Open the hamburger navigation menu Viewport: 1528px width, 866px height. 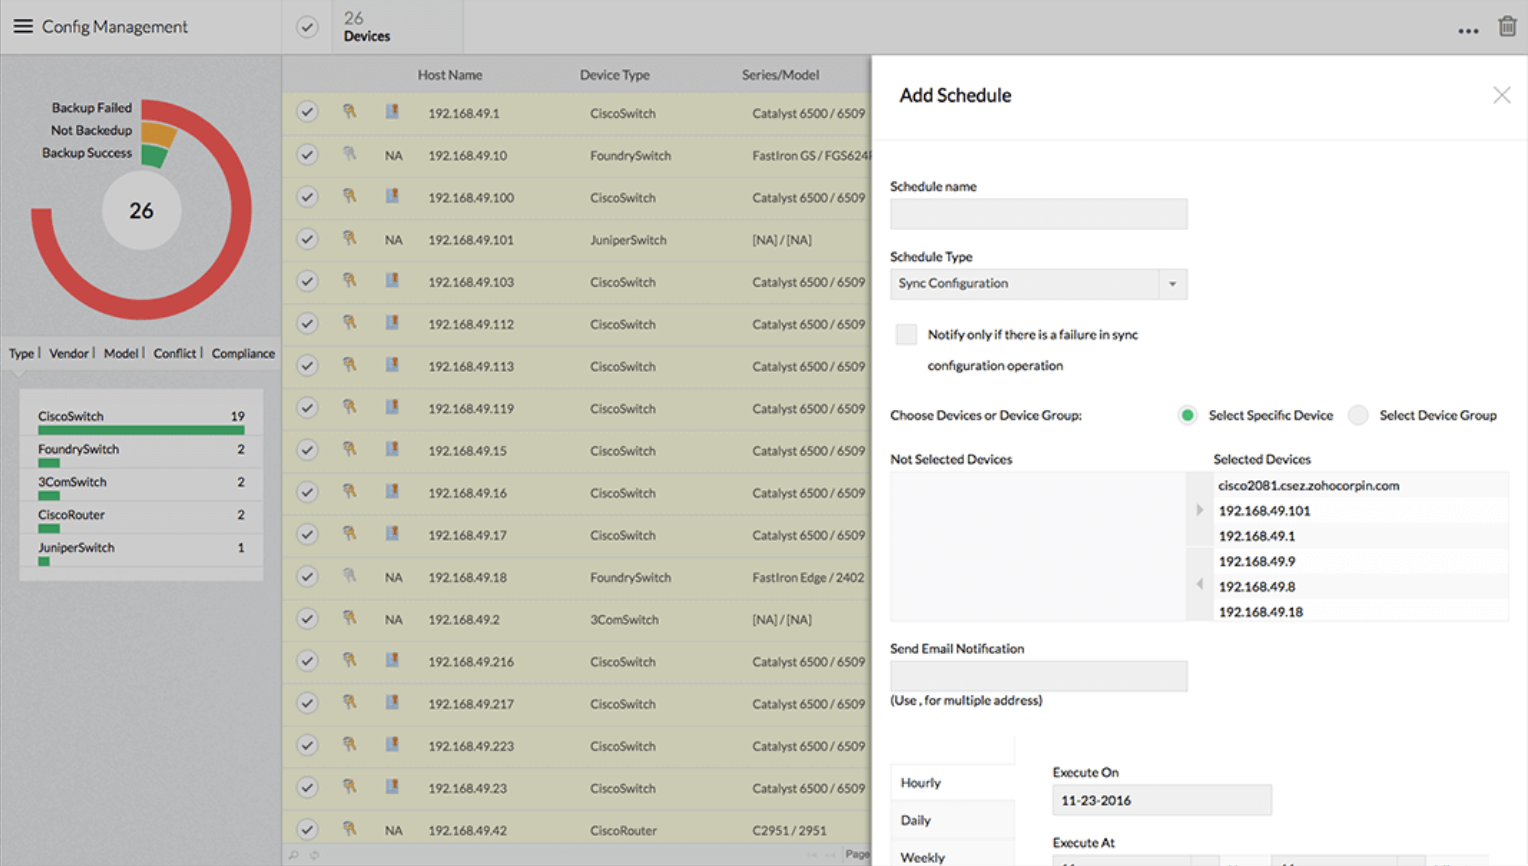[x=22, y=27]
